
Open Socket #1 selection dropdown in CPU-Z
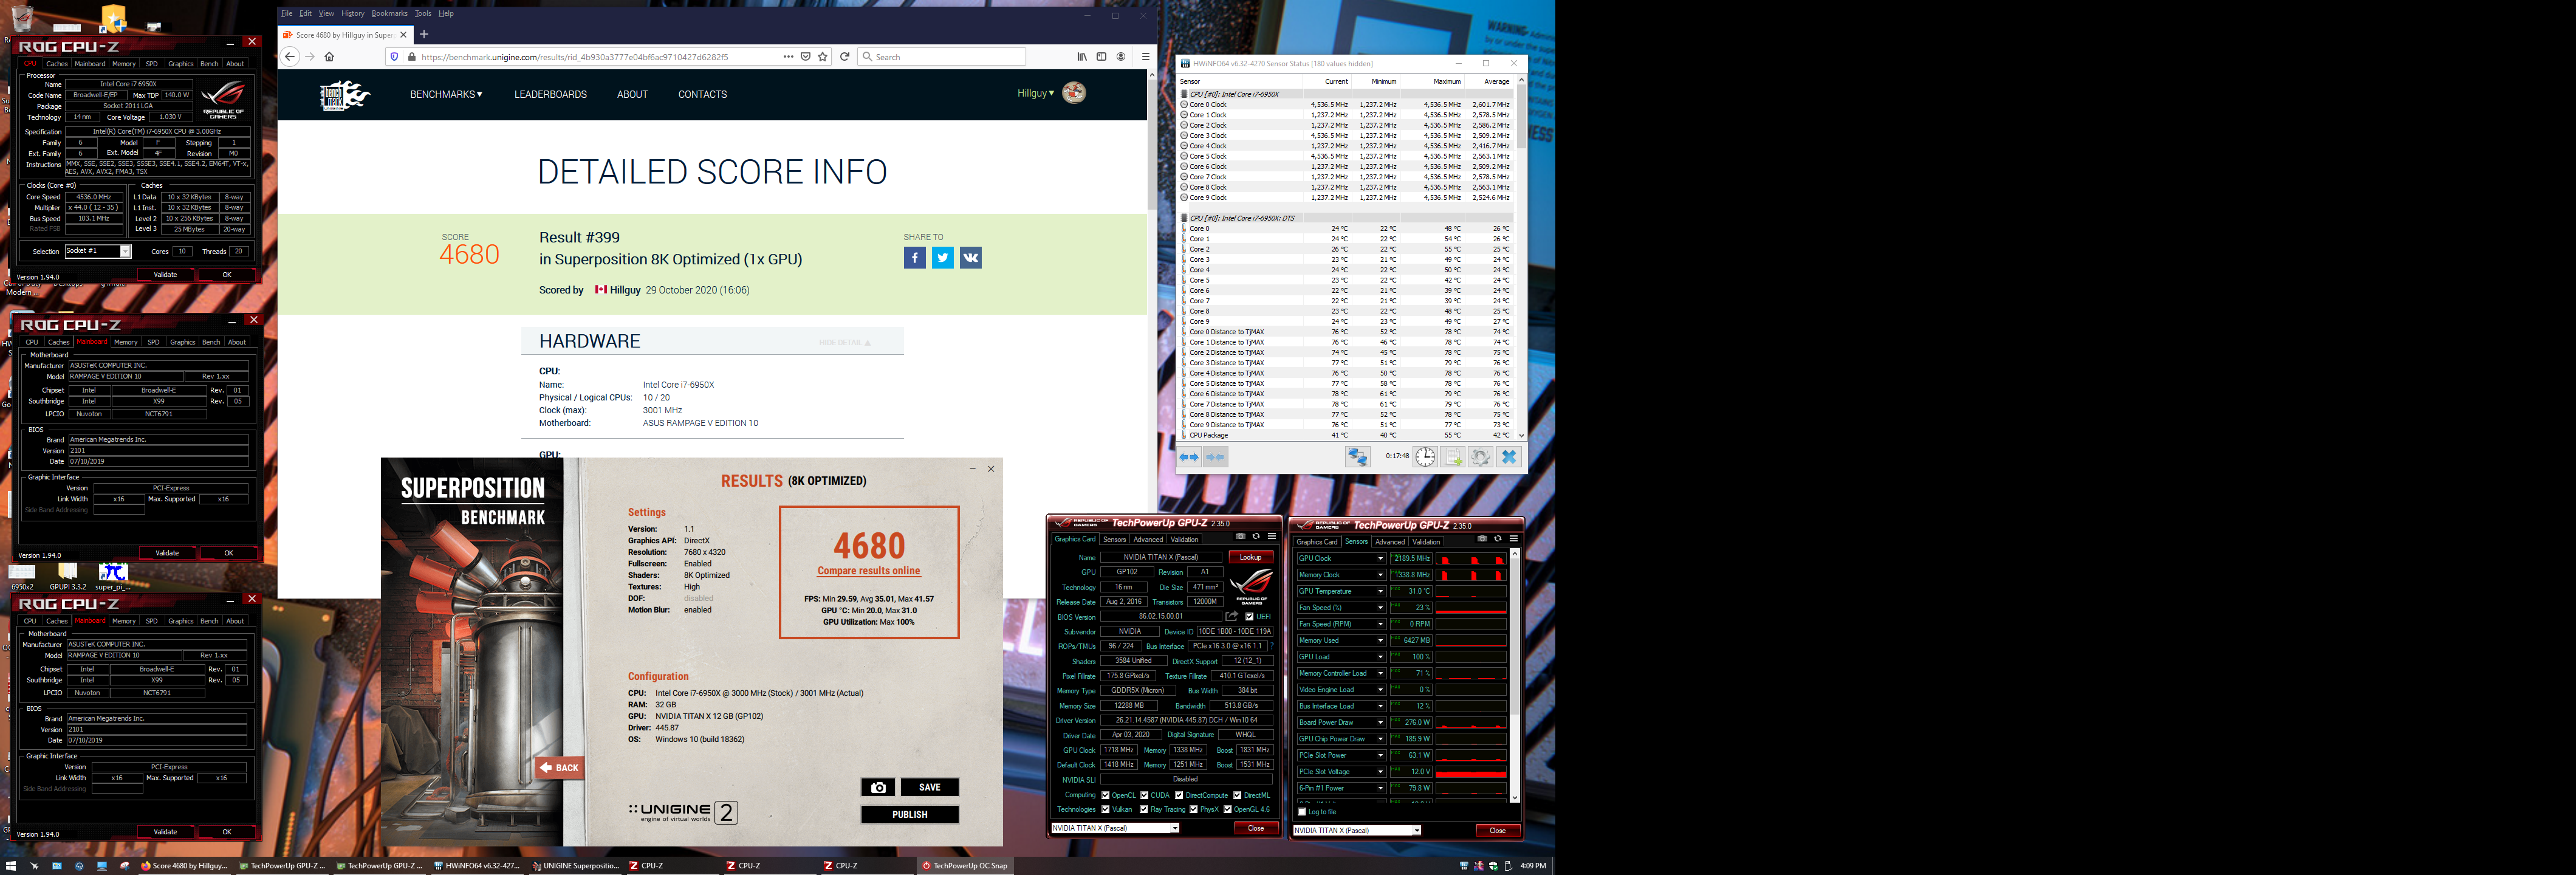pos(98,251)
